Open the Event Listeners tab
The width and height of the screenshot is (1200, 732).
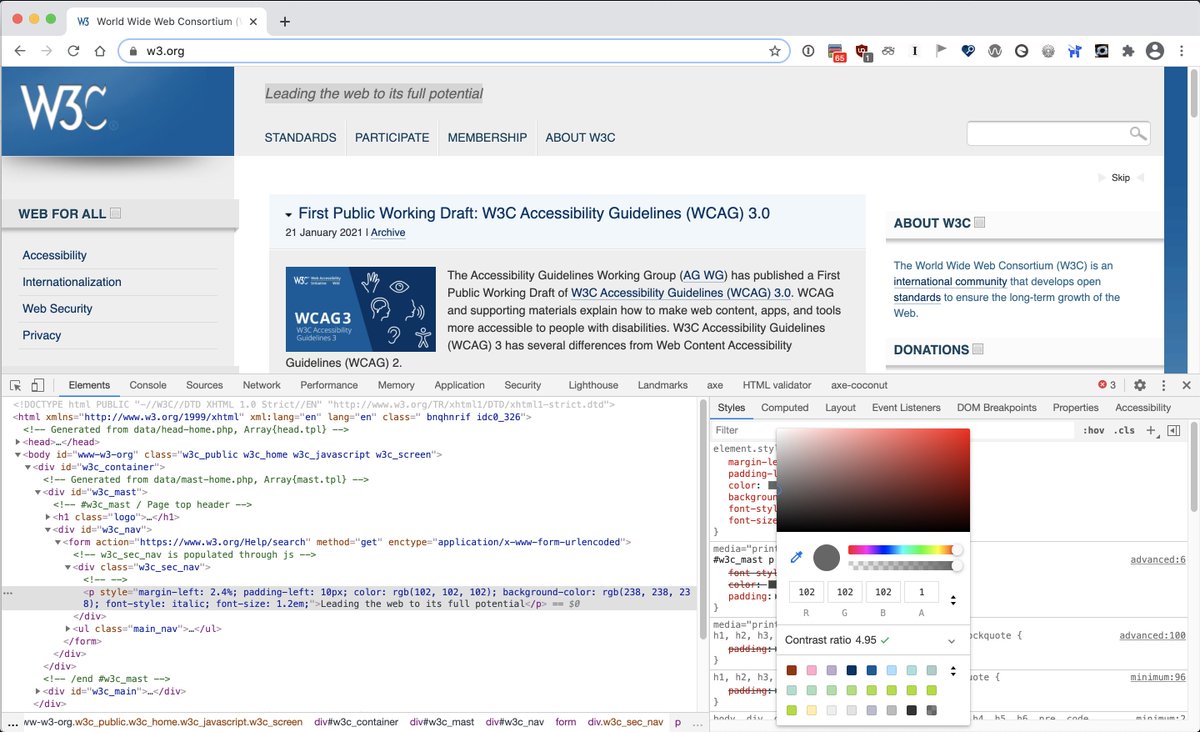click(x=906, y=407)
